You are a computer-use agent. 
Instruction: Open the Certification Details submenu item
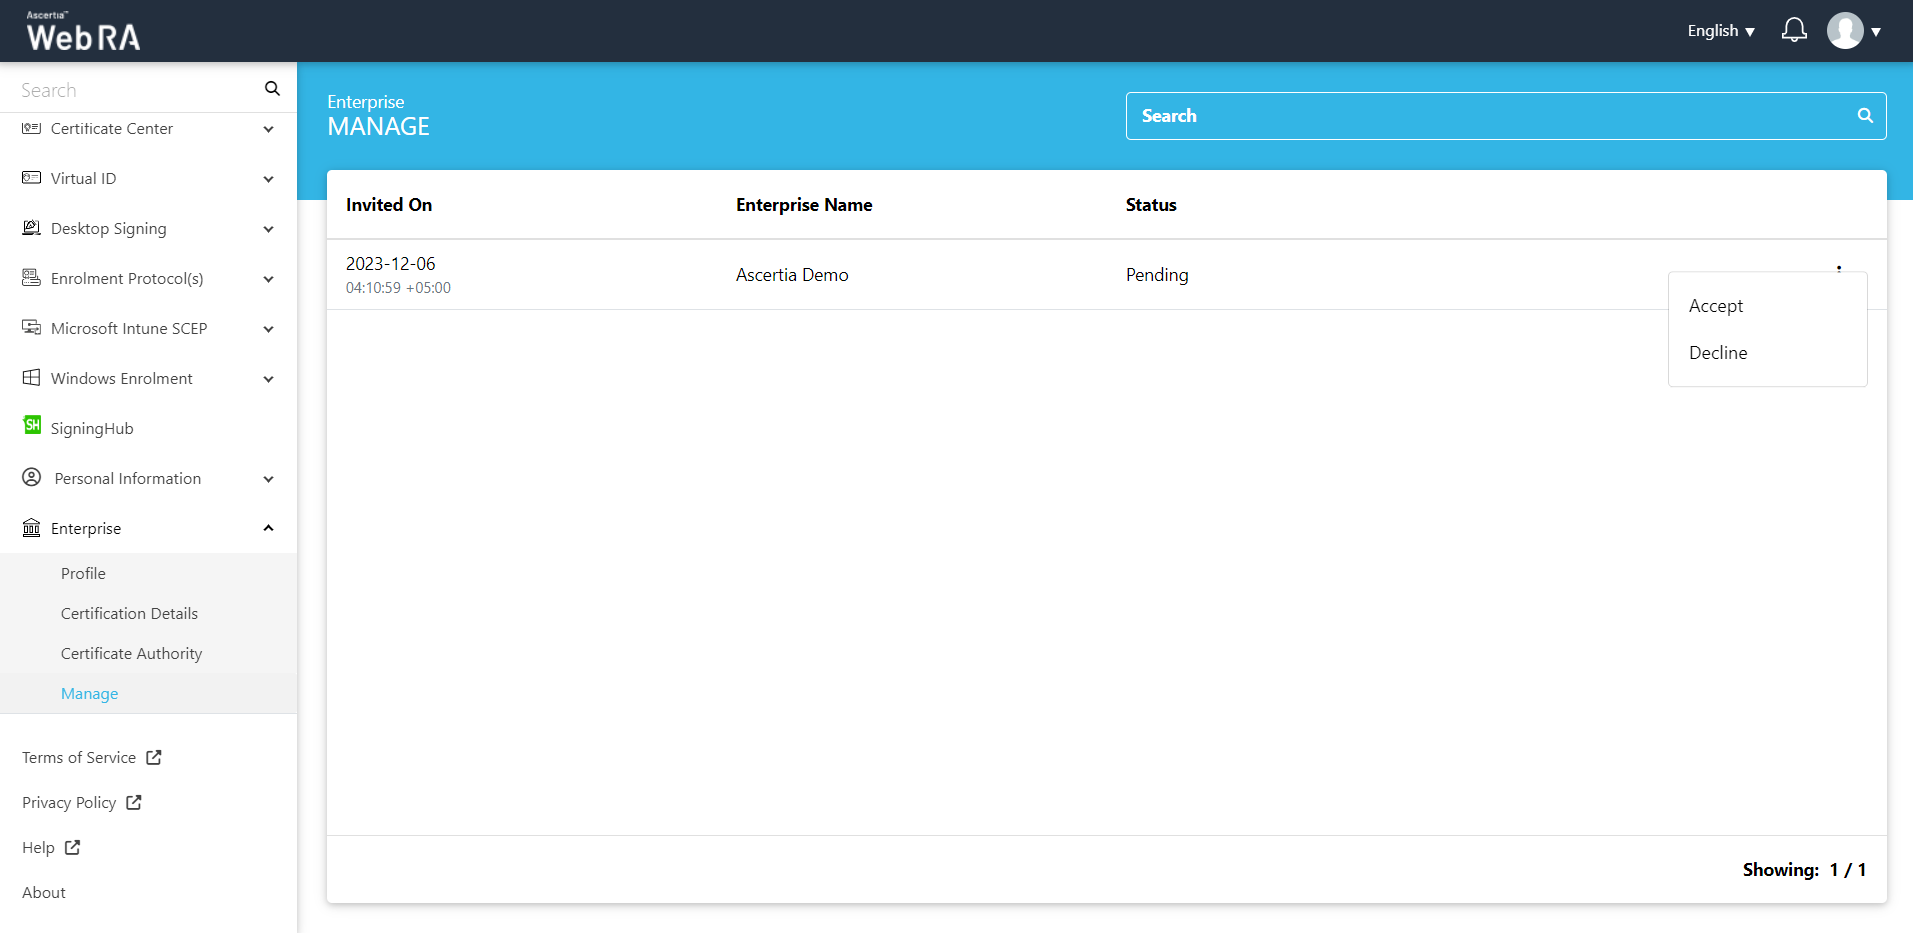tap(129, 614)
